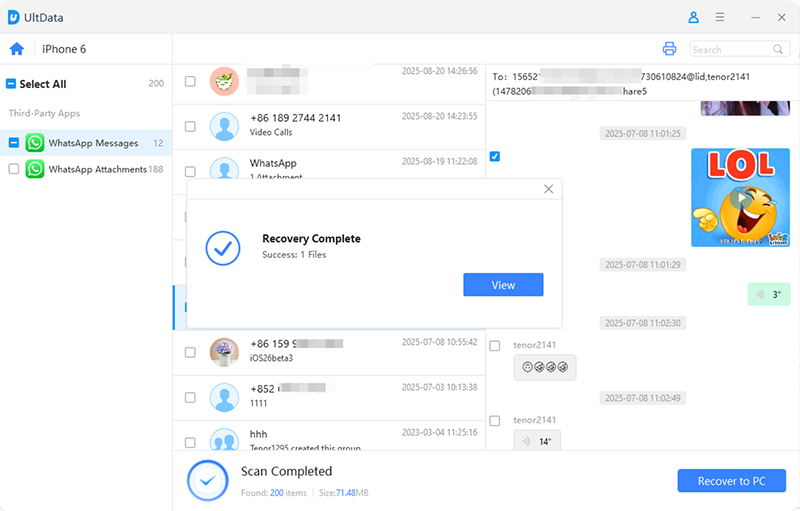
Task: Close the Recovery Complete dialog
Action: tap(548, 189)
